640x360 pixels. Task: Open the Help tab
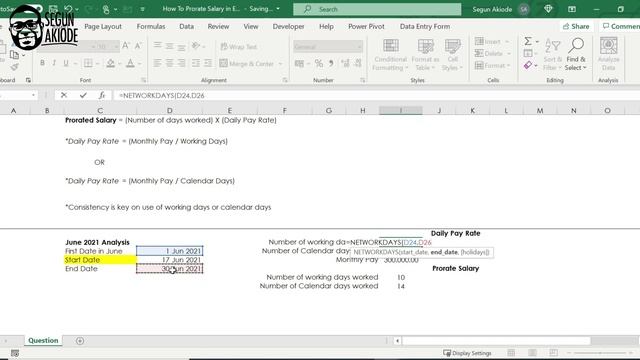click(326, 26)
